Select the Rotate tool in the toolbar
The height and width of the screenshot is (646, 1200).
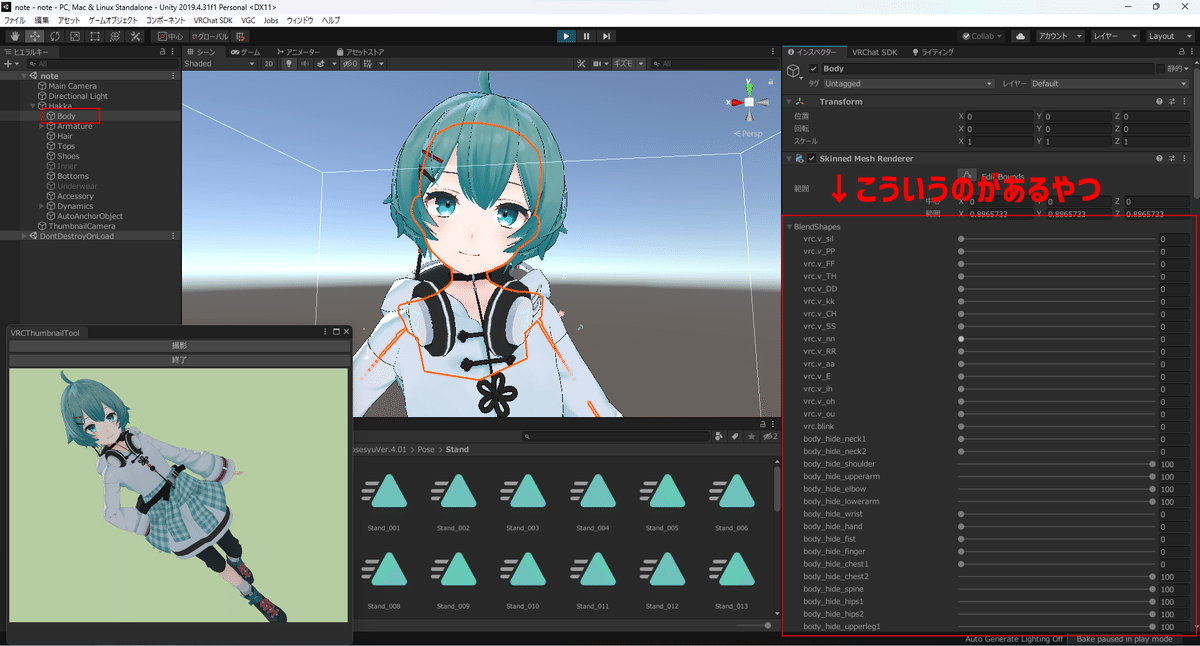point(54,36)
